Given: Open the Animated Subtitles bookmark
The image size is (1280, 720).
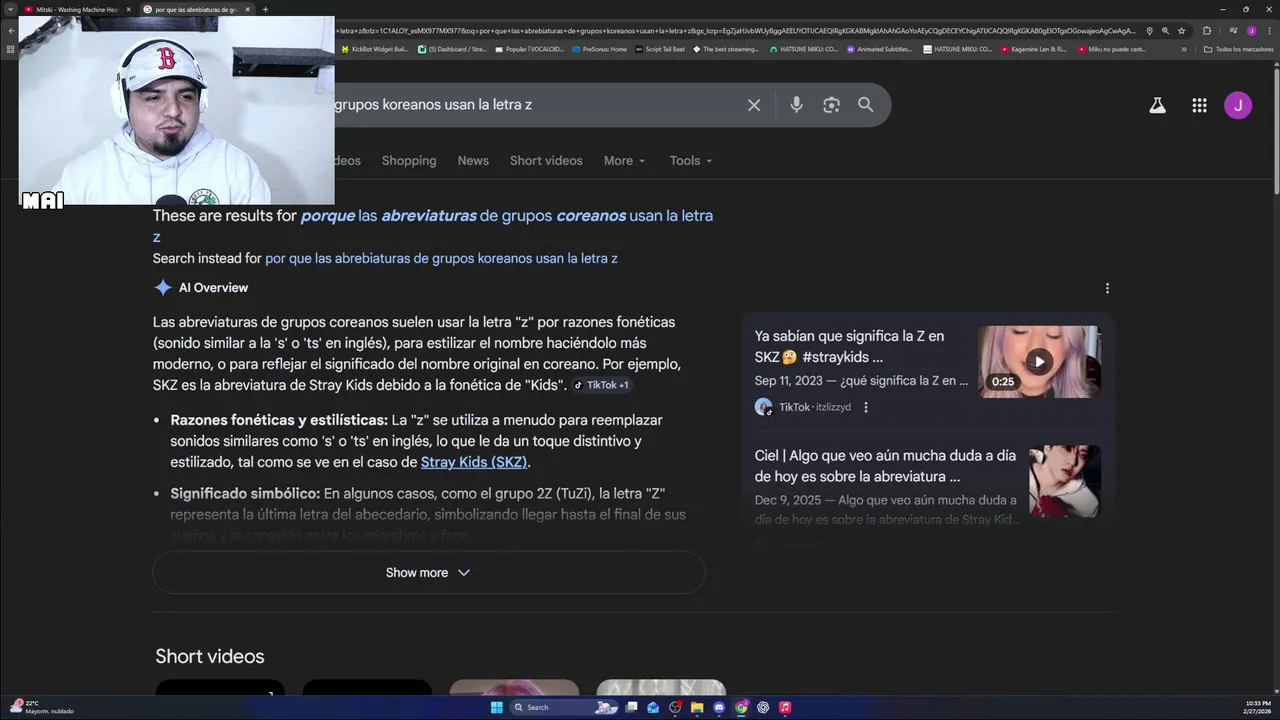Looking at the screenshot, I should (880, 49).
